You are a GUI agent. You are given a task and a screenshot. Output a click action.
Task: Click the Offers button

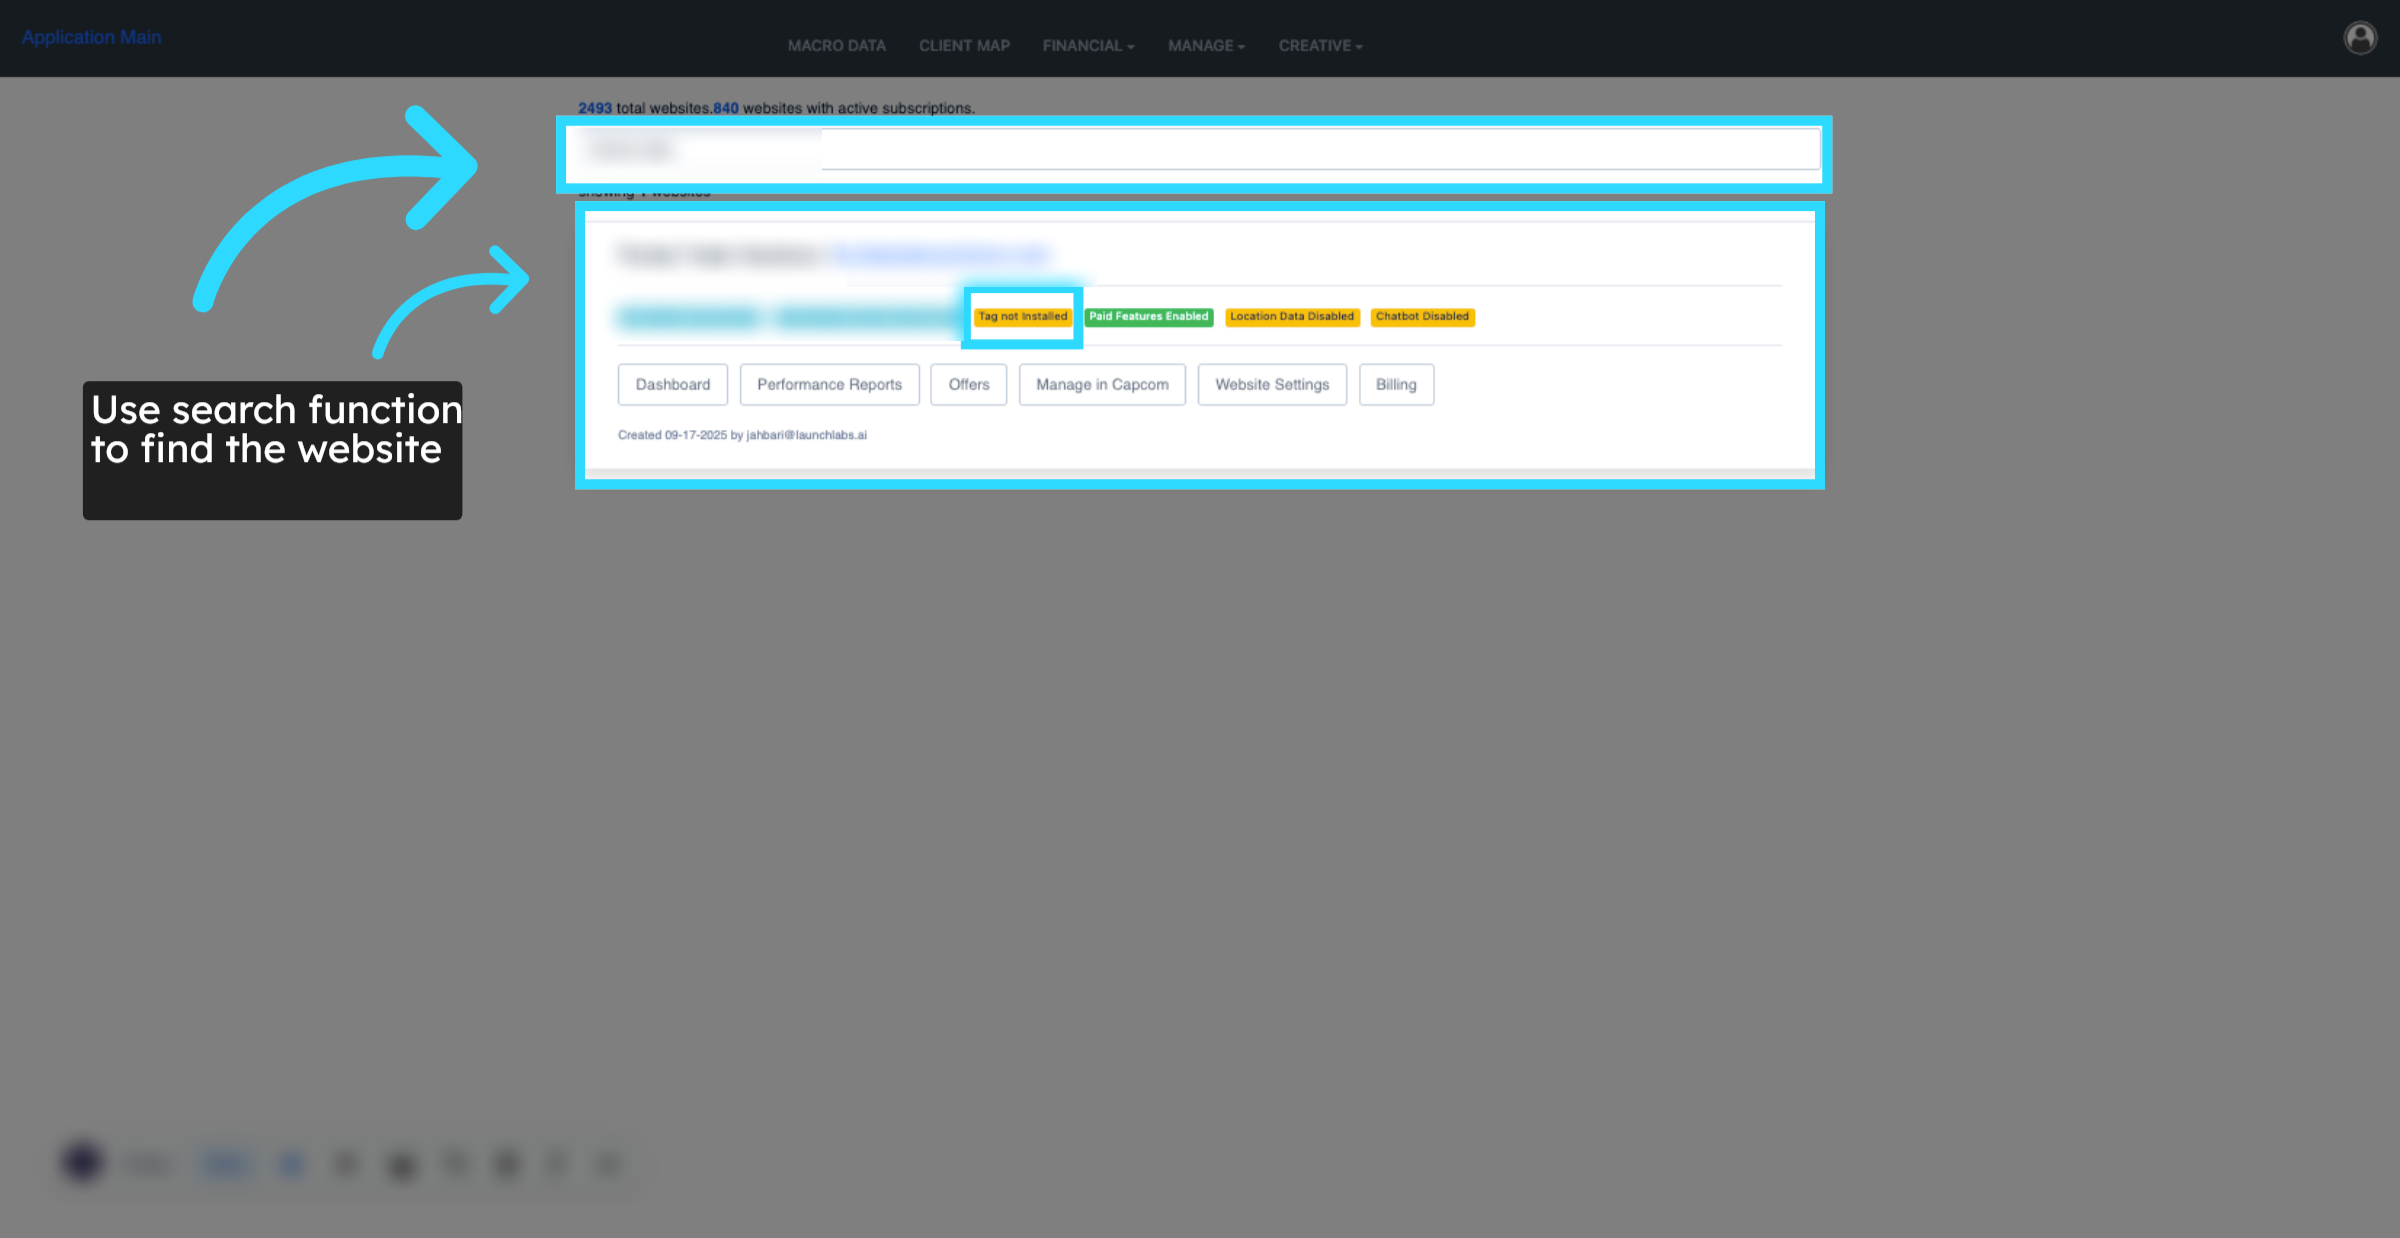click(x=968, y=385)
